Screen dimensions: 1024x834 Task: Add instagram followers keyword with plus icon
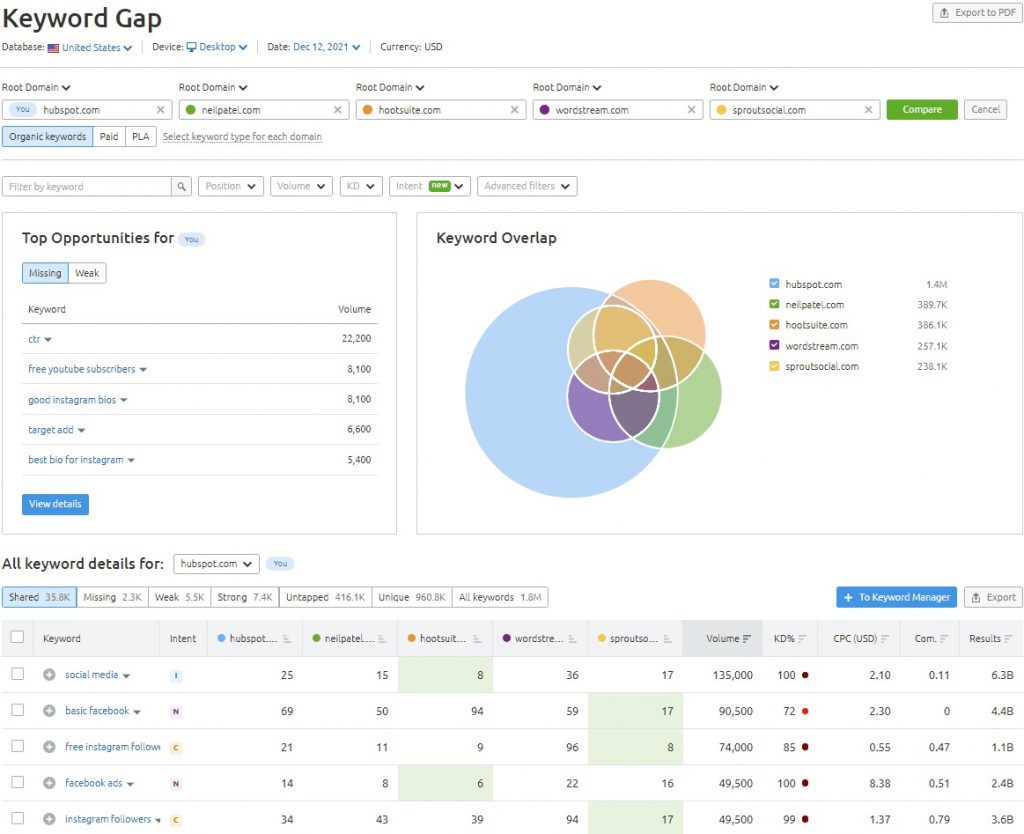click(x=49, y=819)
